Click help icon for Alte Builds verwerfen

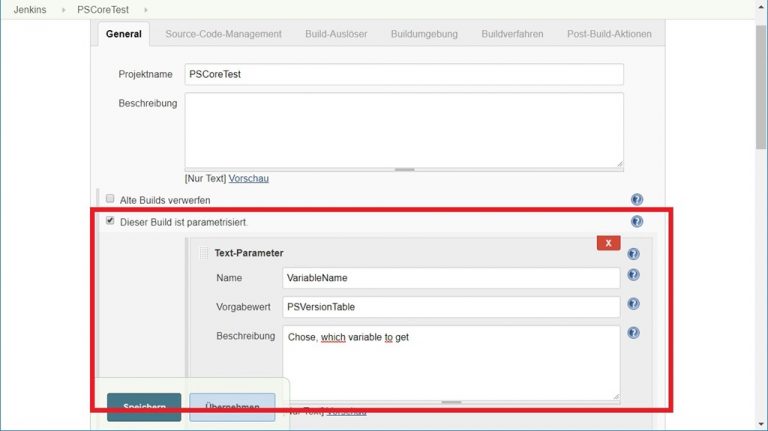pos(637,200)
